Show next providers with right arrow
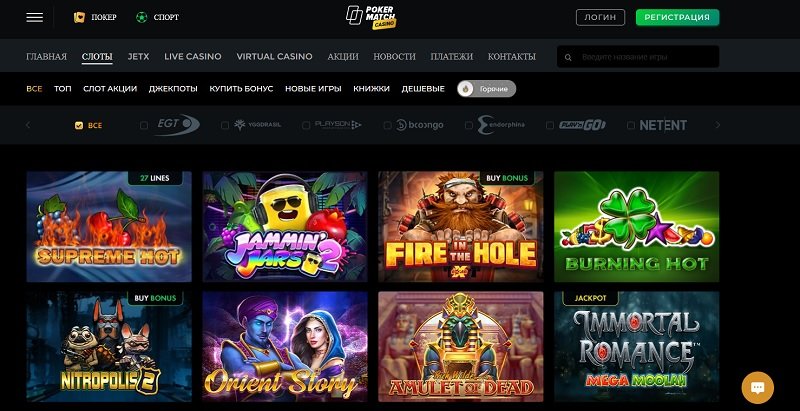The width and height of the screenshot is (800, 411). (718, 125)
